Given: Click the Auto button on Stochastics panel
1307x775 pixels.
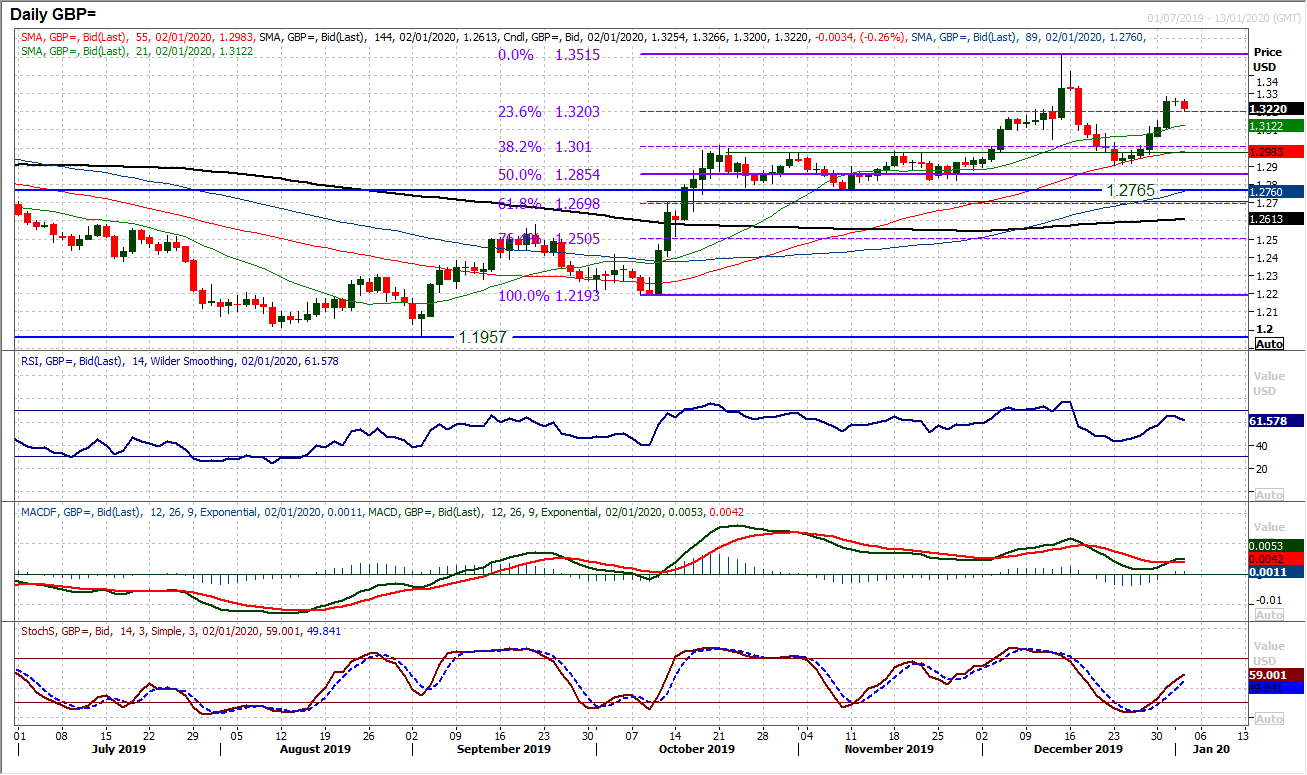Looking at the screenshot, I should (x=1268, y=719).
